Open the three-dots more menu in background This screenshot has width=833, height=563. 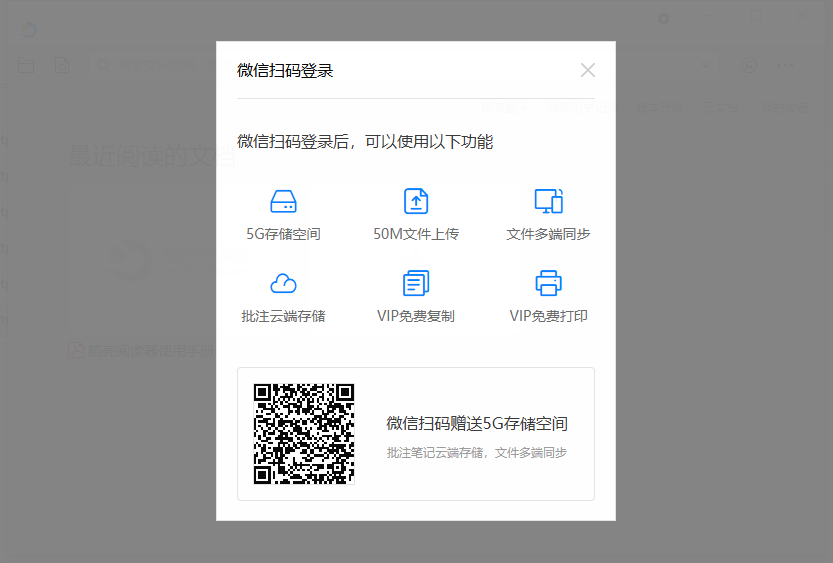tap(785, 66)
